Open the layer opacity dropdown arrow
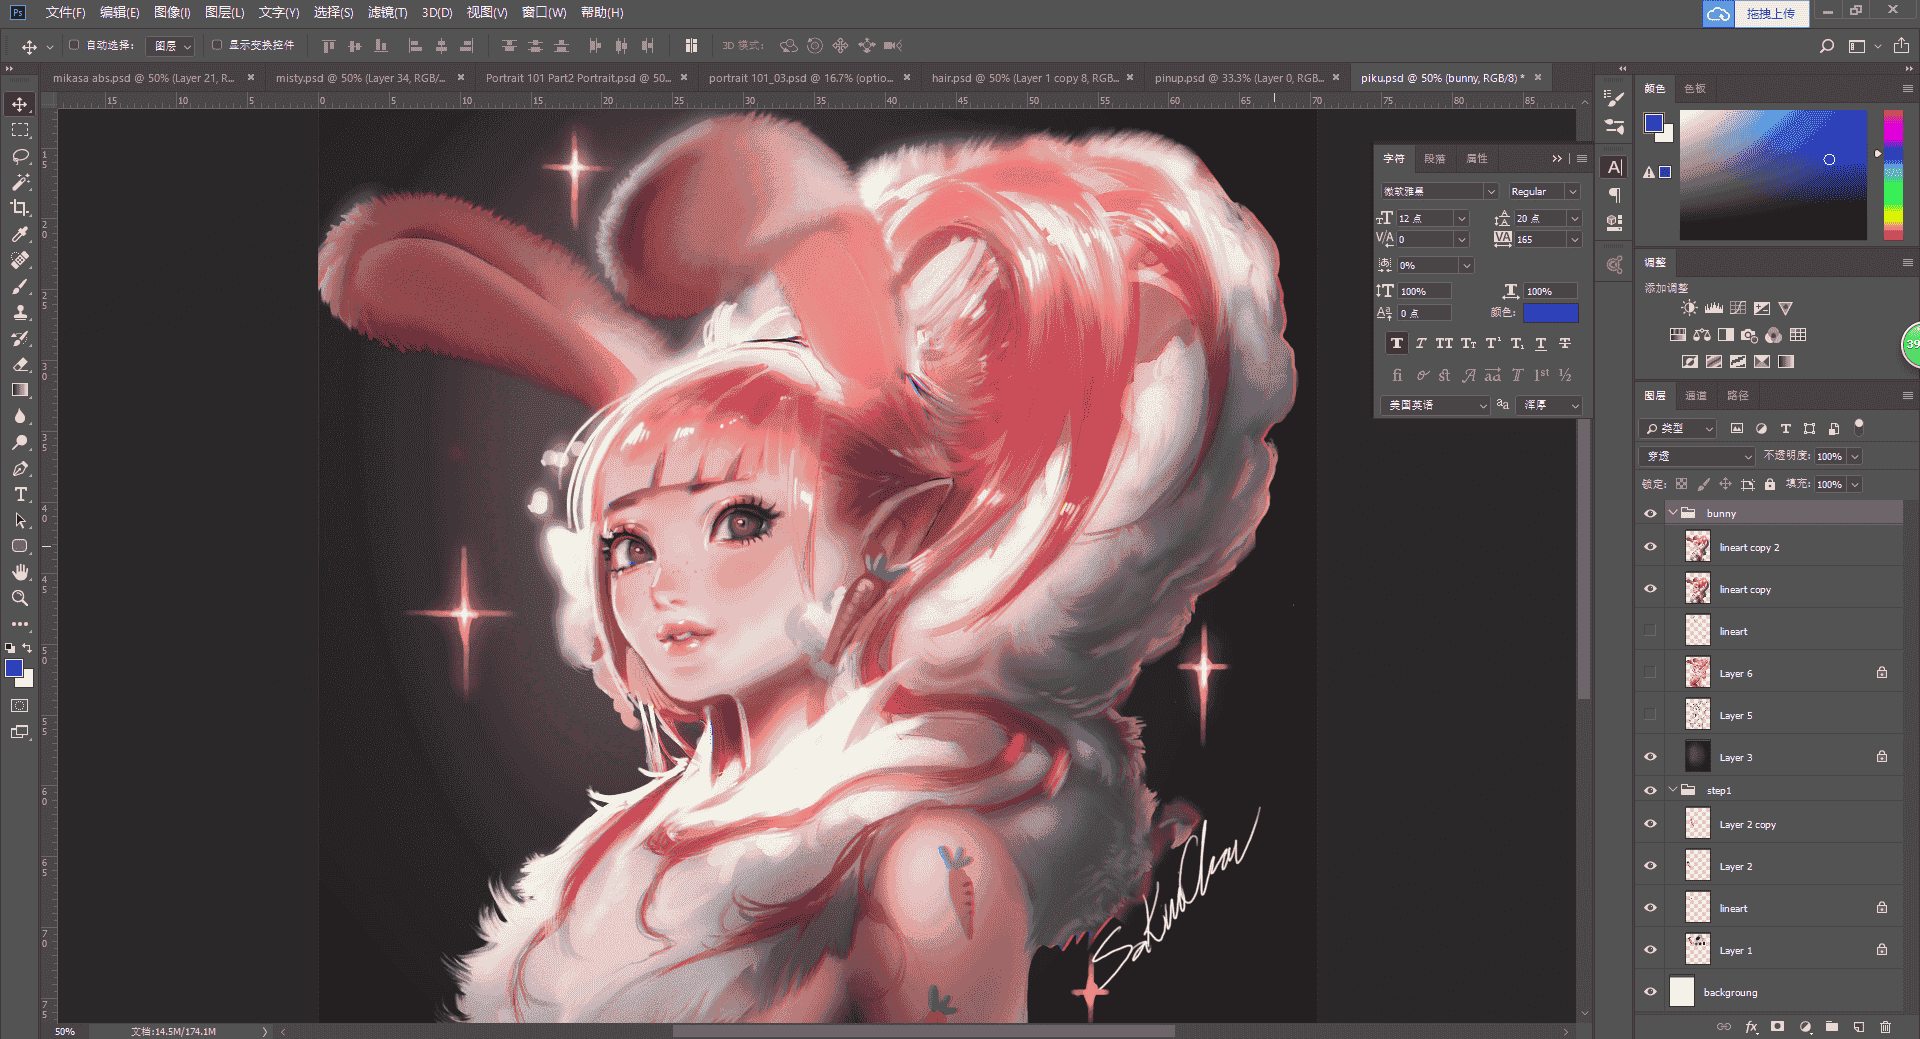This screenshot has height=1039, width=1920. (x=1855, y=456)
